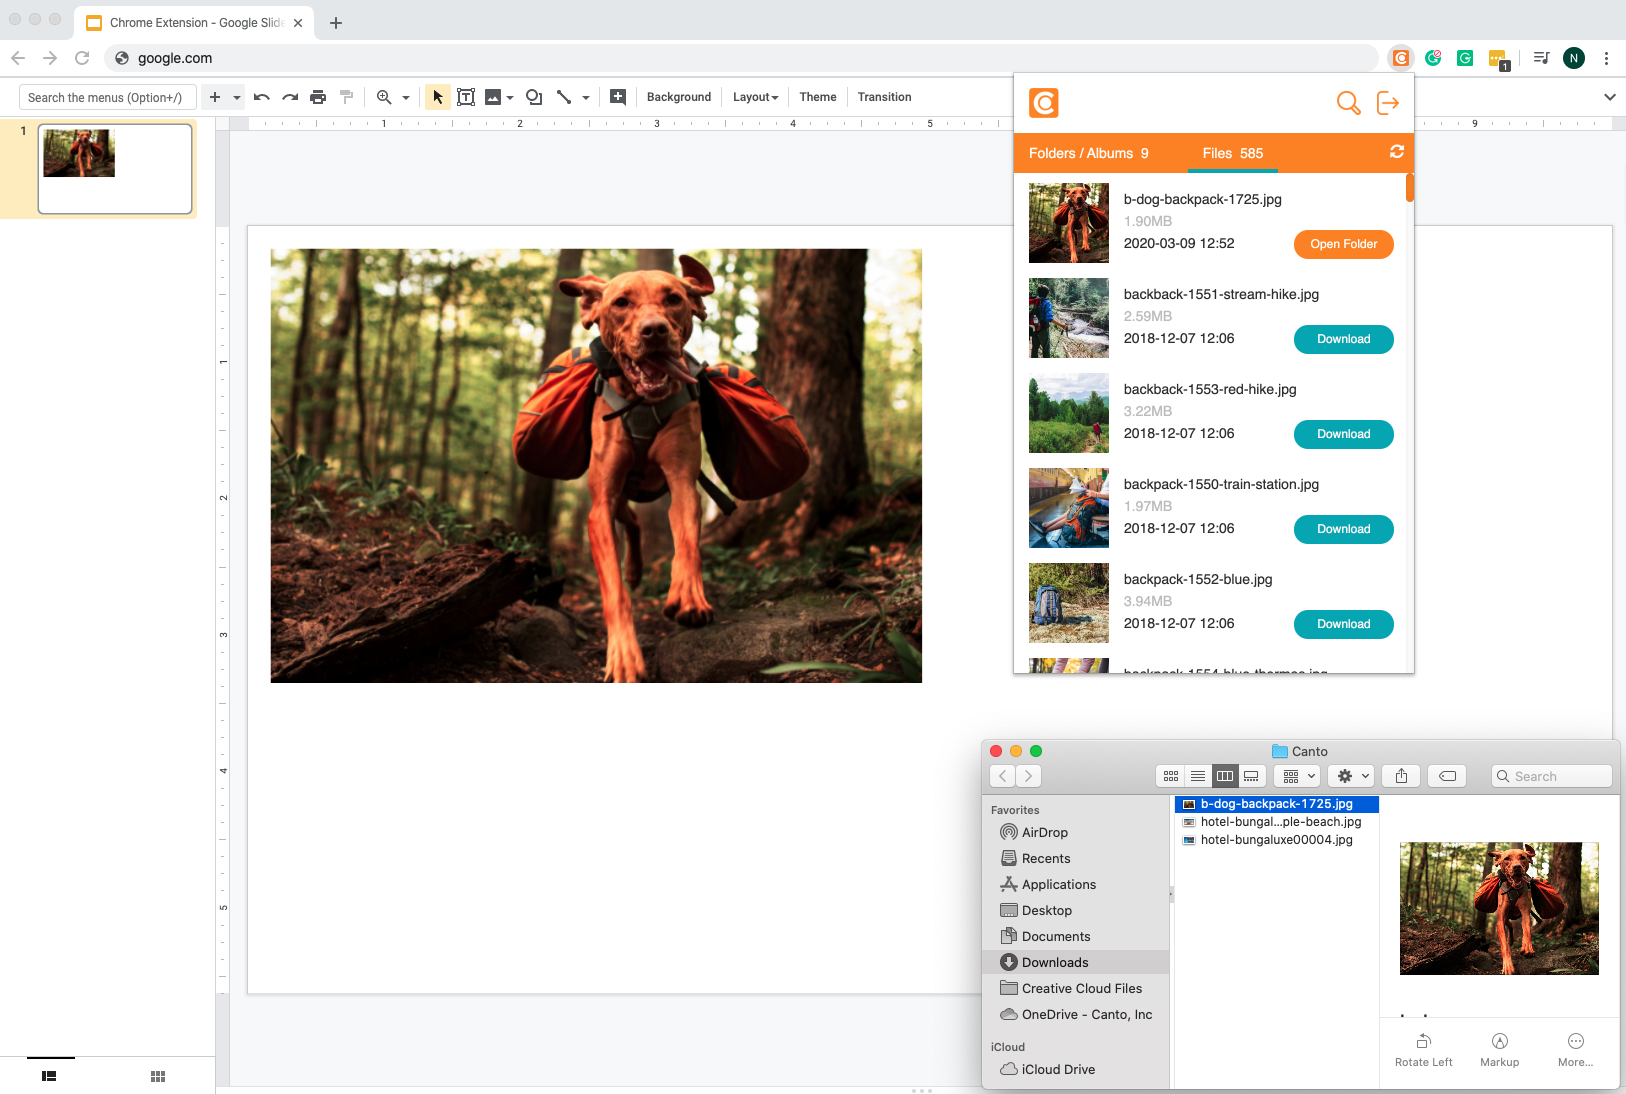
Task: Select the paint format icon
Action: tap(346, 97)
